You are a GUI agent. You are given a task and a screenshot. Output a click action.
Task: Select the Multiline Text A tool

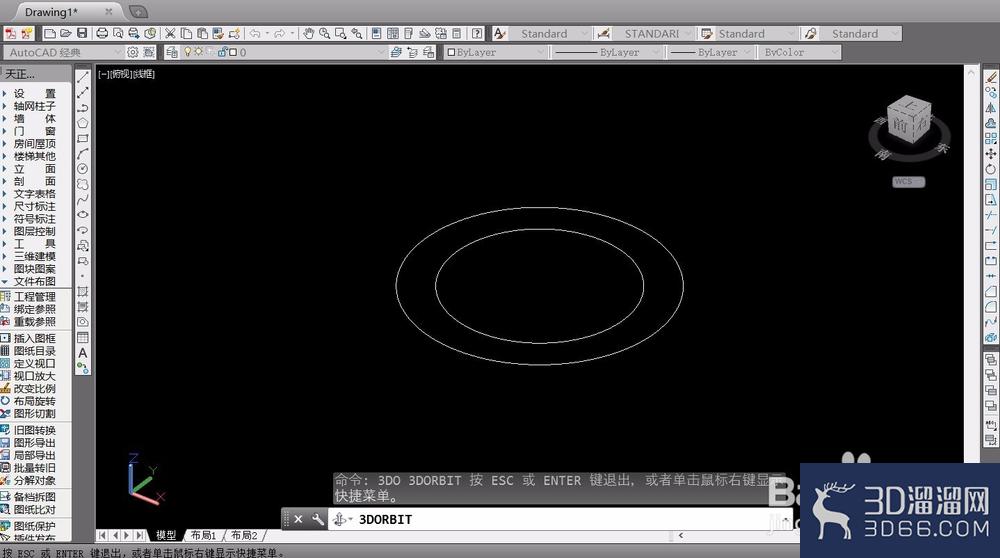[x=83, y=353]
